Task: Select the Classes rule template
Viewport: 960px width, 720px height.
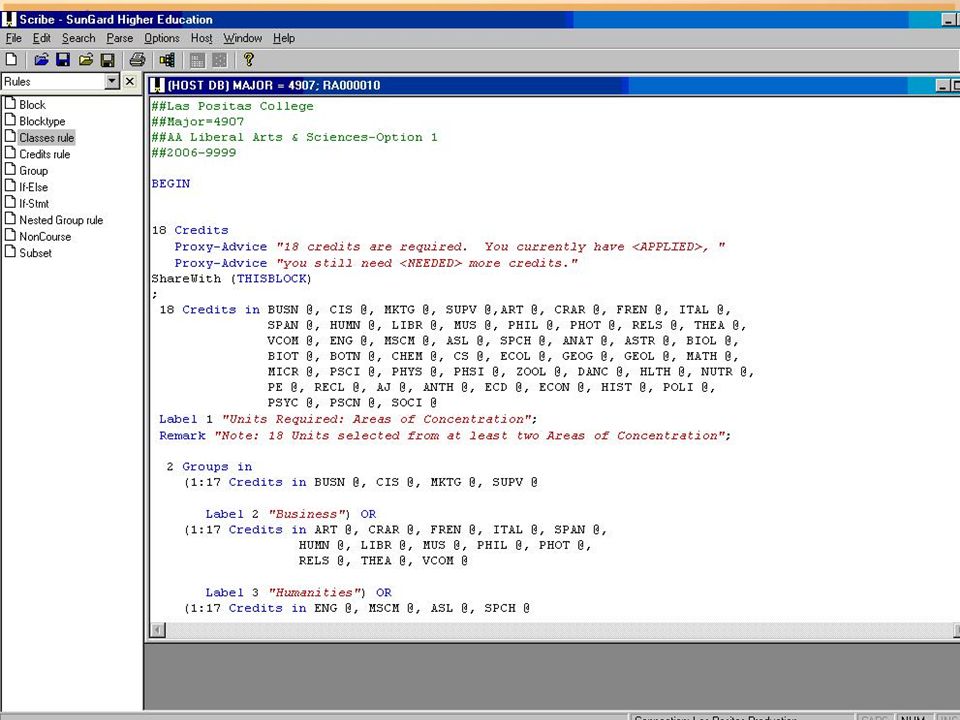Action: [x=46, y=138]
